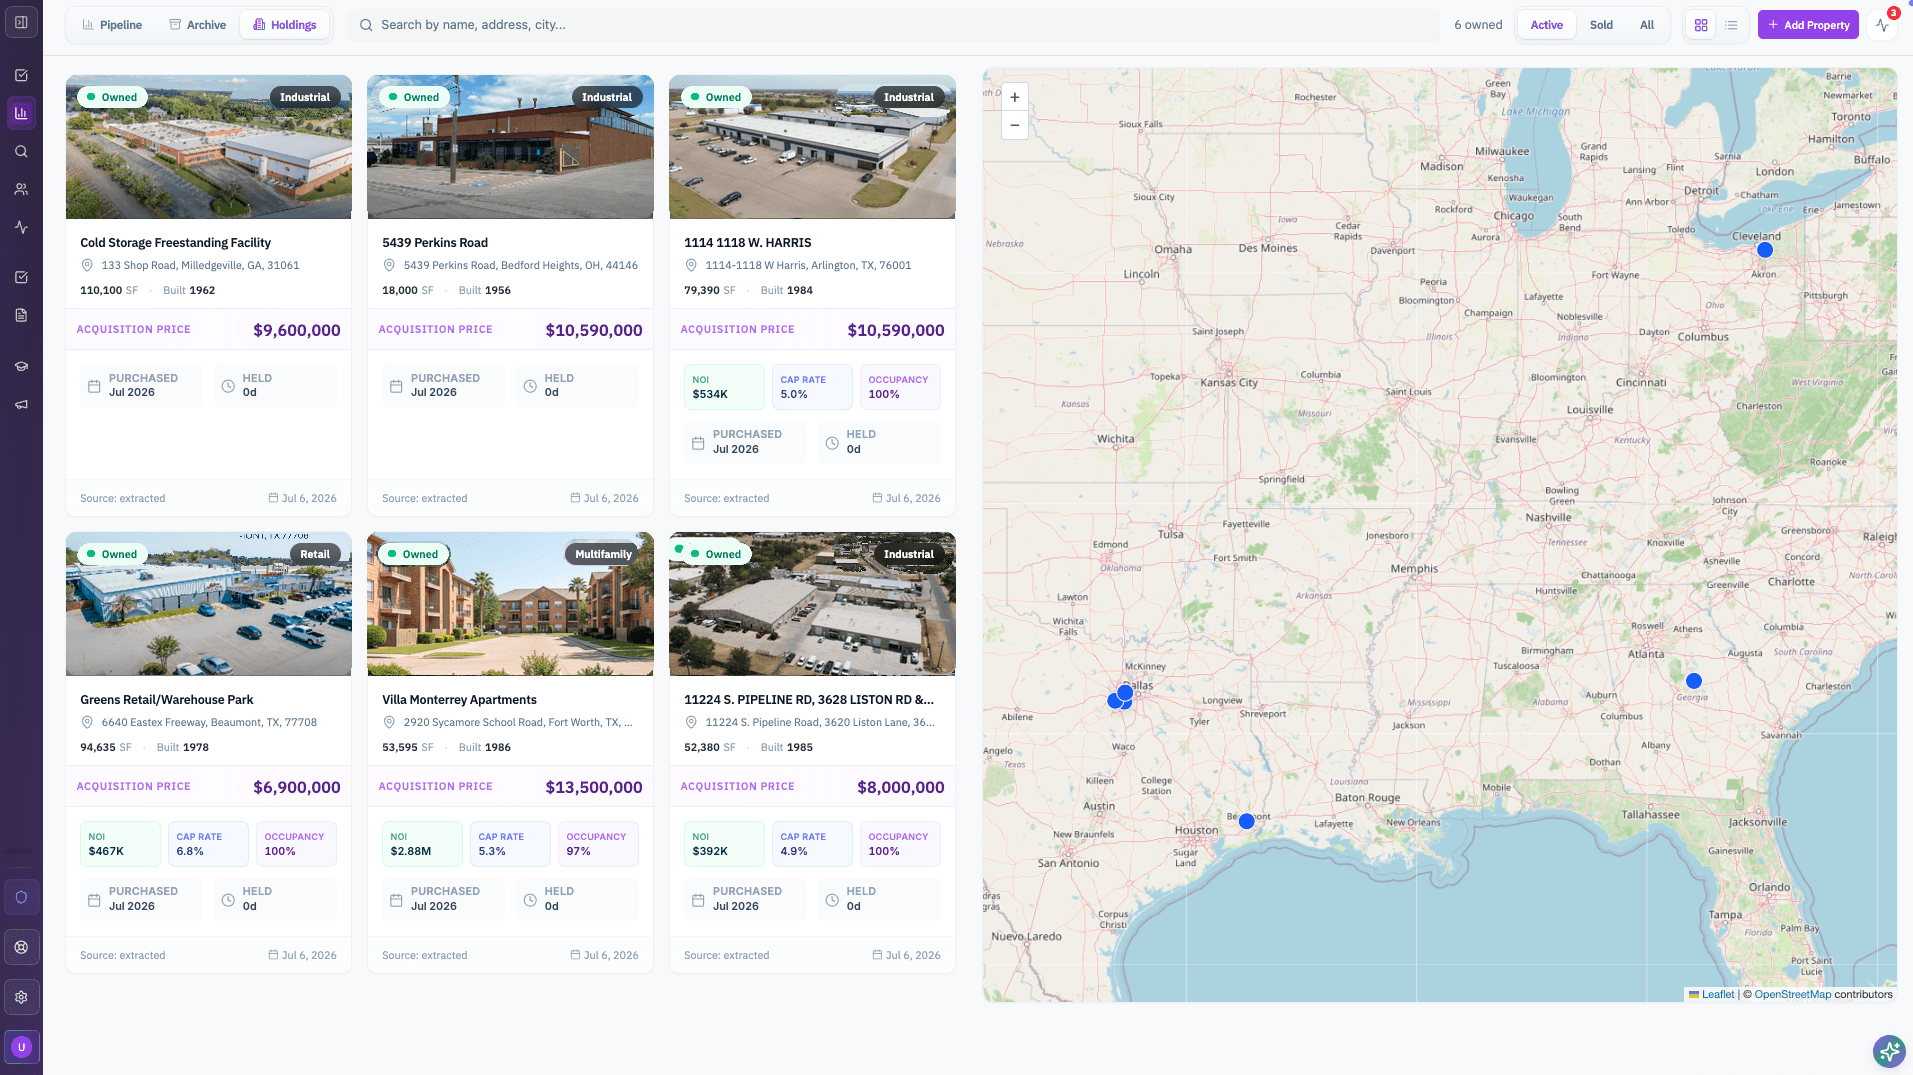
Task: Open activity notifications with badge
Action: click(1883, 25)
